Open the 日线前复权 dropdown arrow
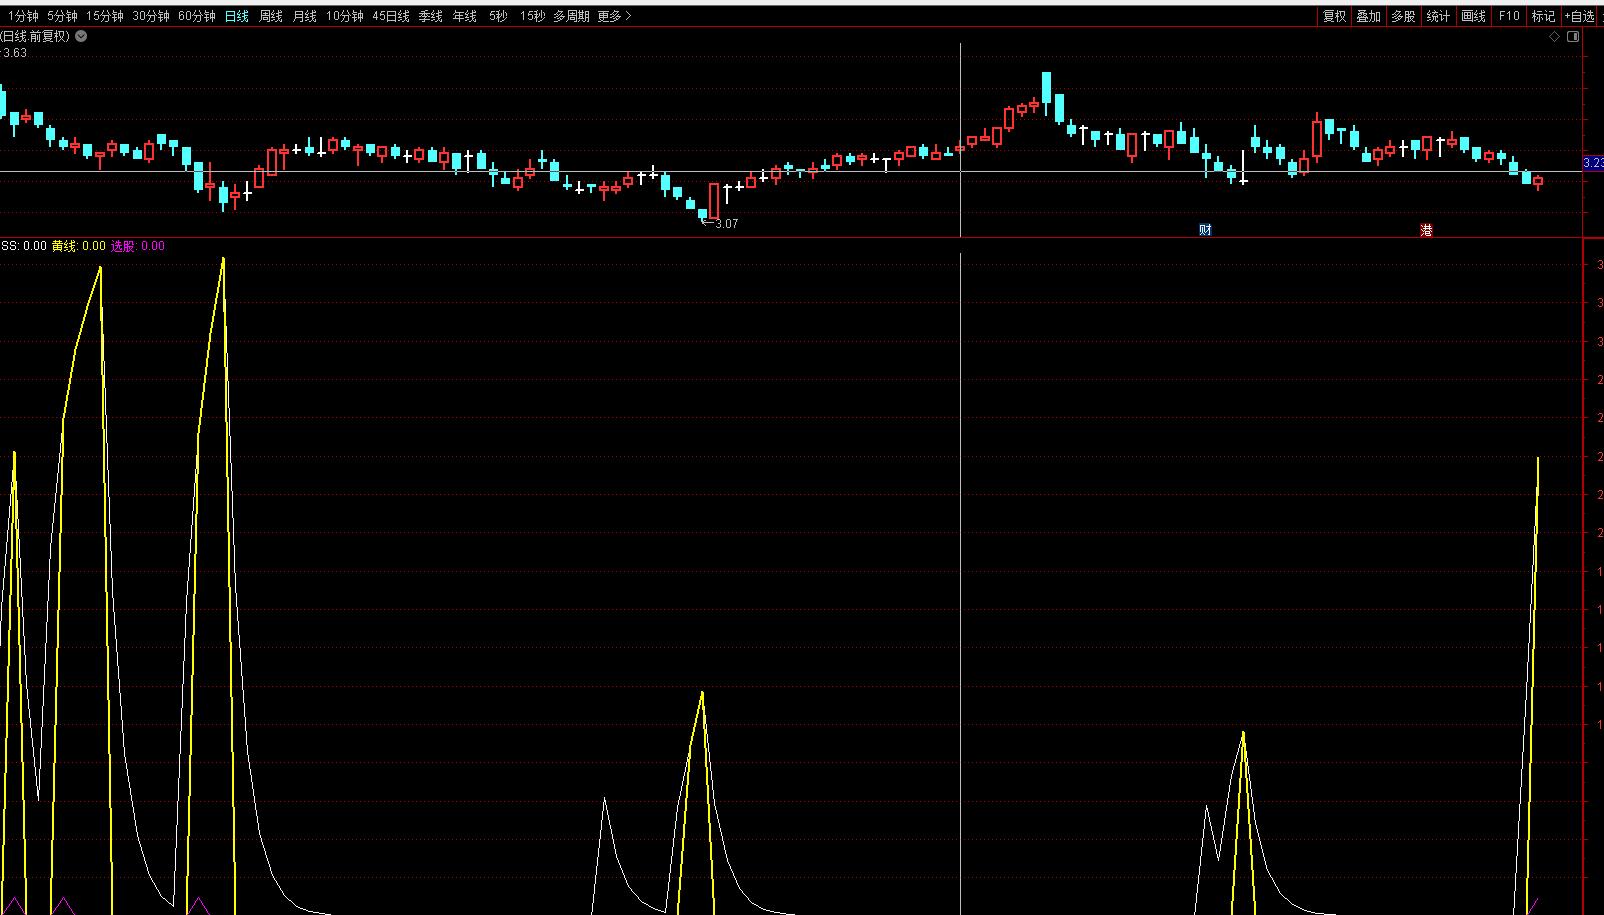The image size is (1604, 915). [81, 36]
